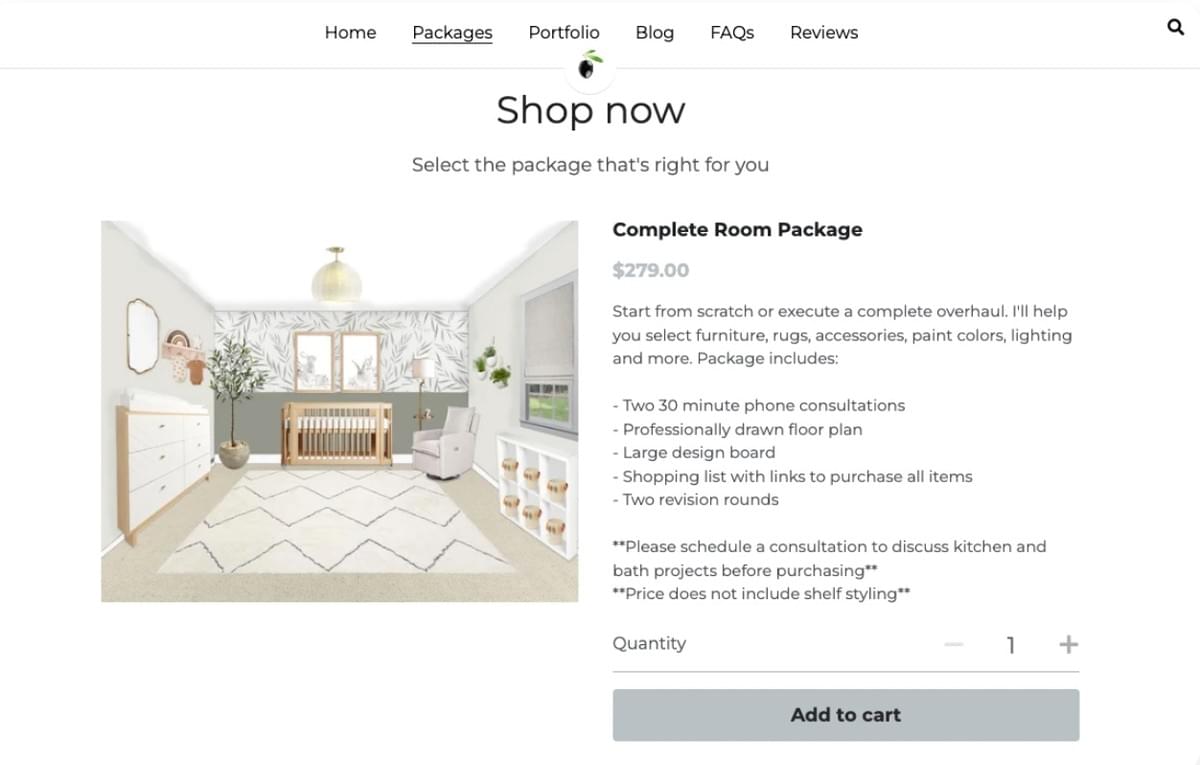Click the 'Select the package' subtitle
The height and width of the screenshot is (765, 1200).
(x=590, y=164)
